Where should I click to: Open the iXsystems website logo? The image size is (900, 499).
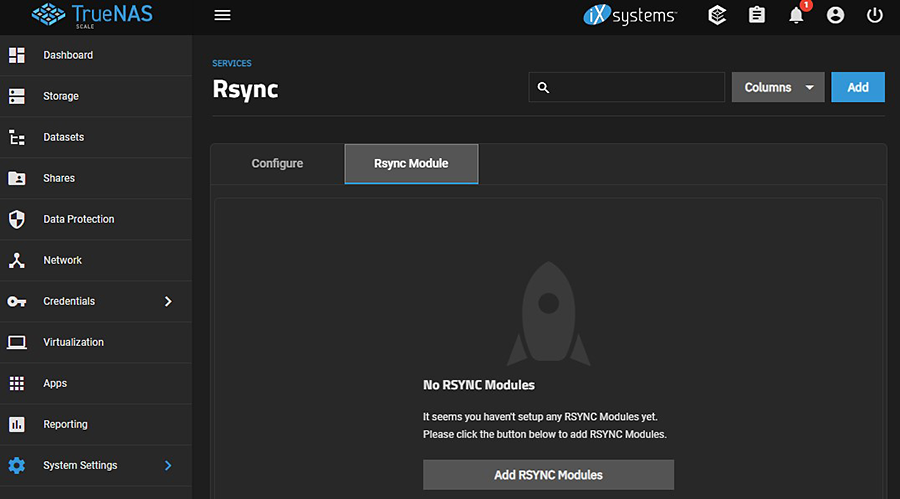(630, 16)
